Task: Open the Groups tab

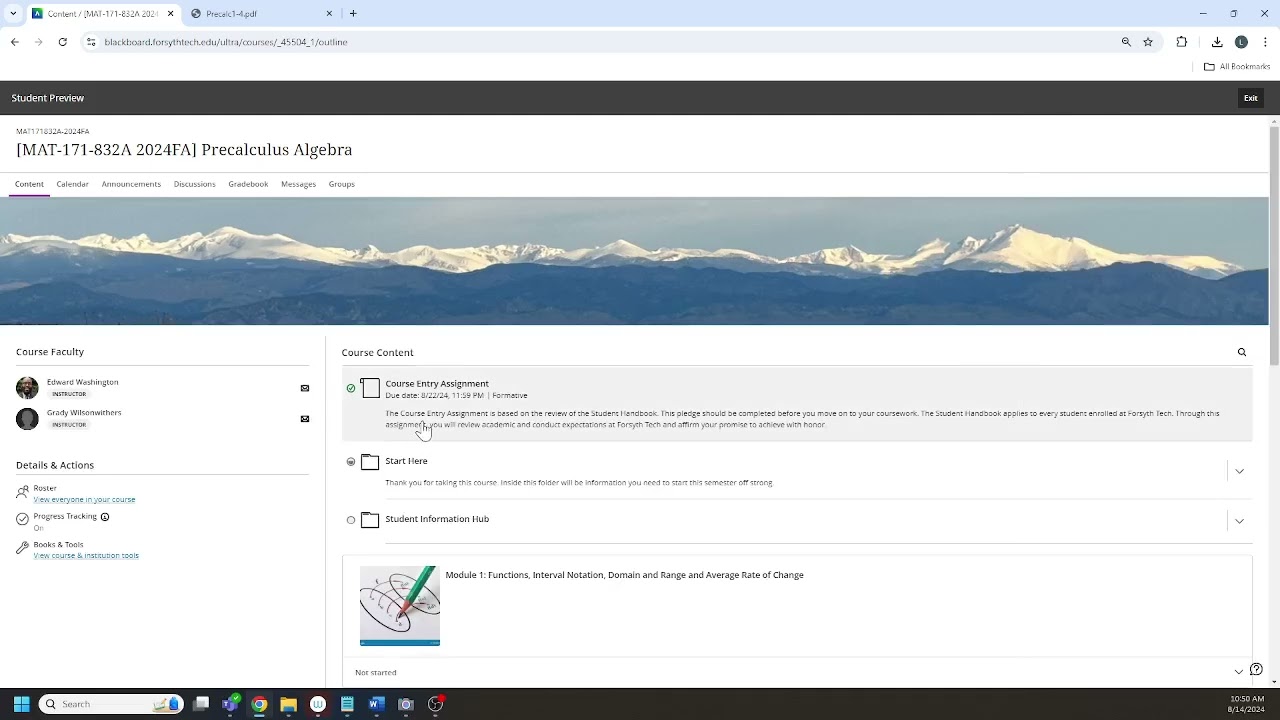Action: (x=341, y=184)
